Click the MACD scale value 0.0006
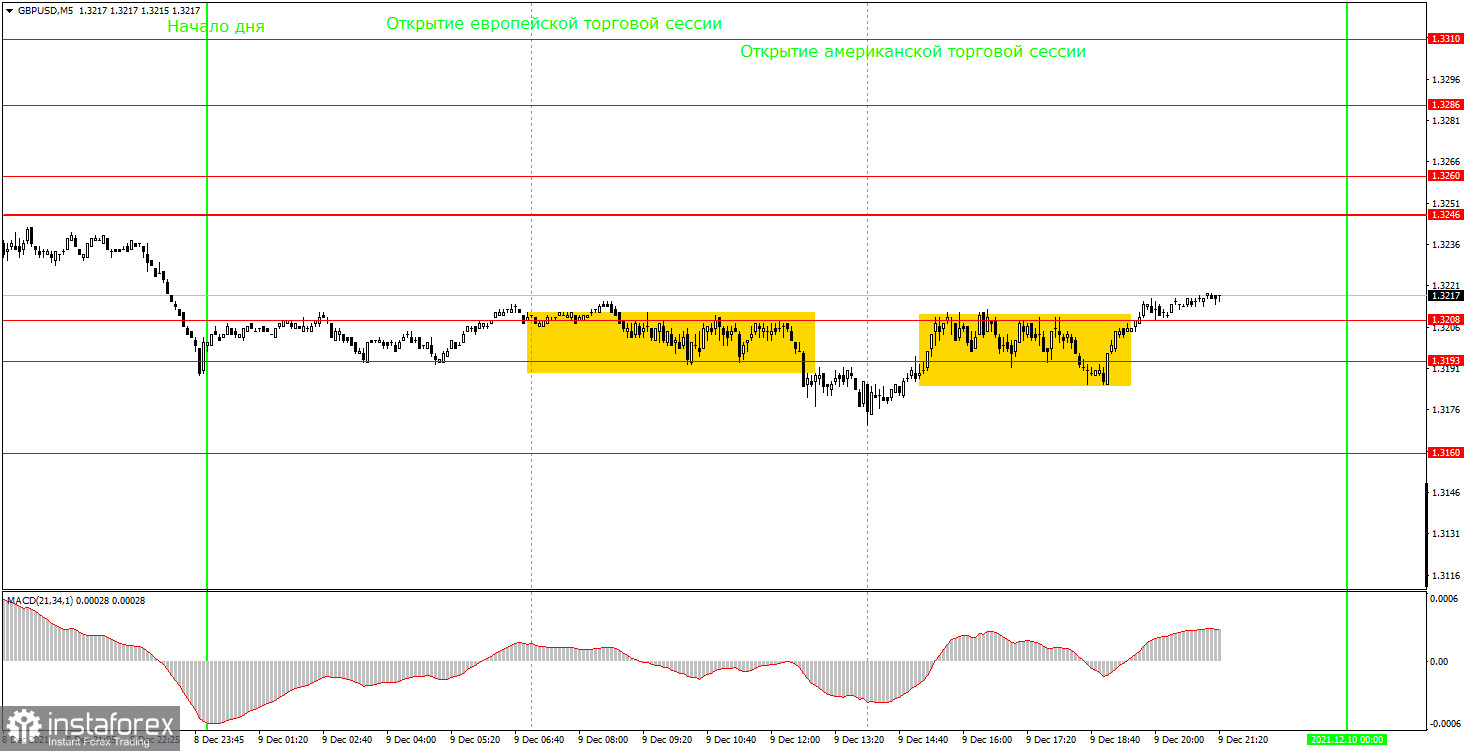Viewport: 1467px width, 751px height. (x=1446, y=598)
